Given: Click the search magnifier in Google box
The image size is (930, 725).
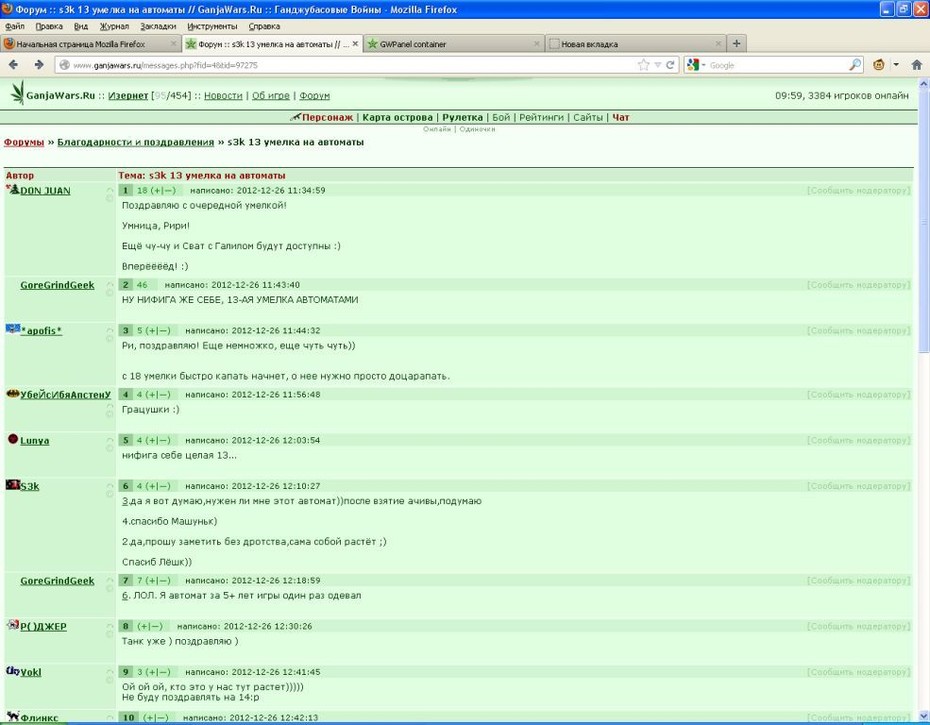Looking at the screenshot, I should 855,65.
